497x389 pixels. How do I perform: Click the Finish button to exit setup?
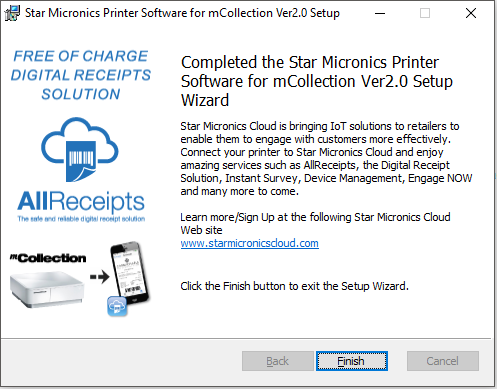pos(352,361)
